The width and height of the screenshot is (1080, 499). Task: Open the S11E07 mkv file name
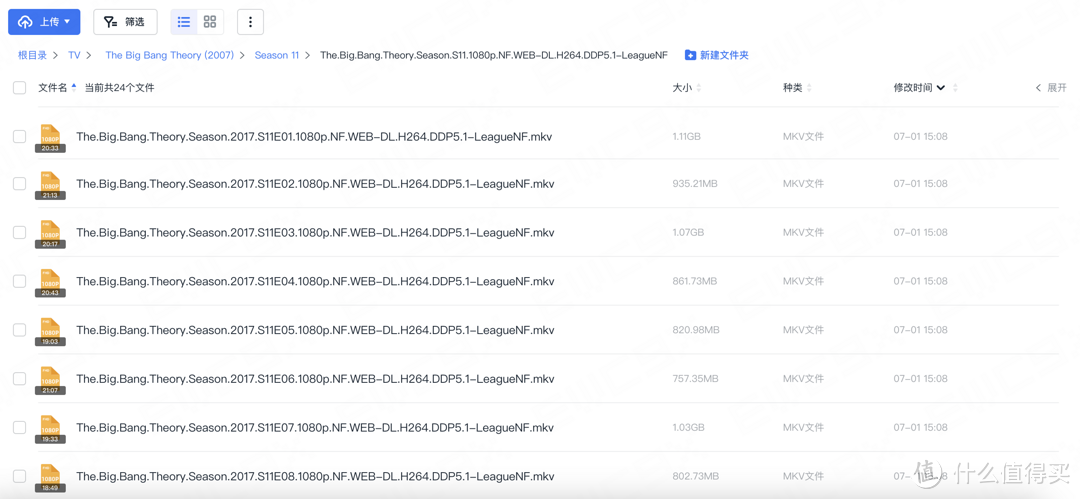click(x=315, y=427)
